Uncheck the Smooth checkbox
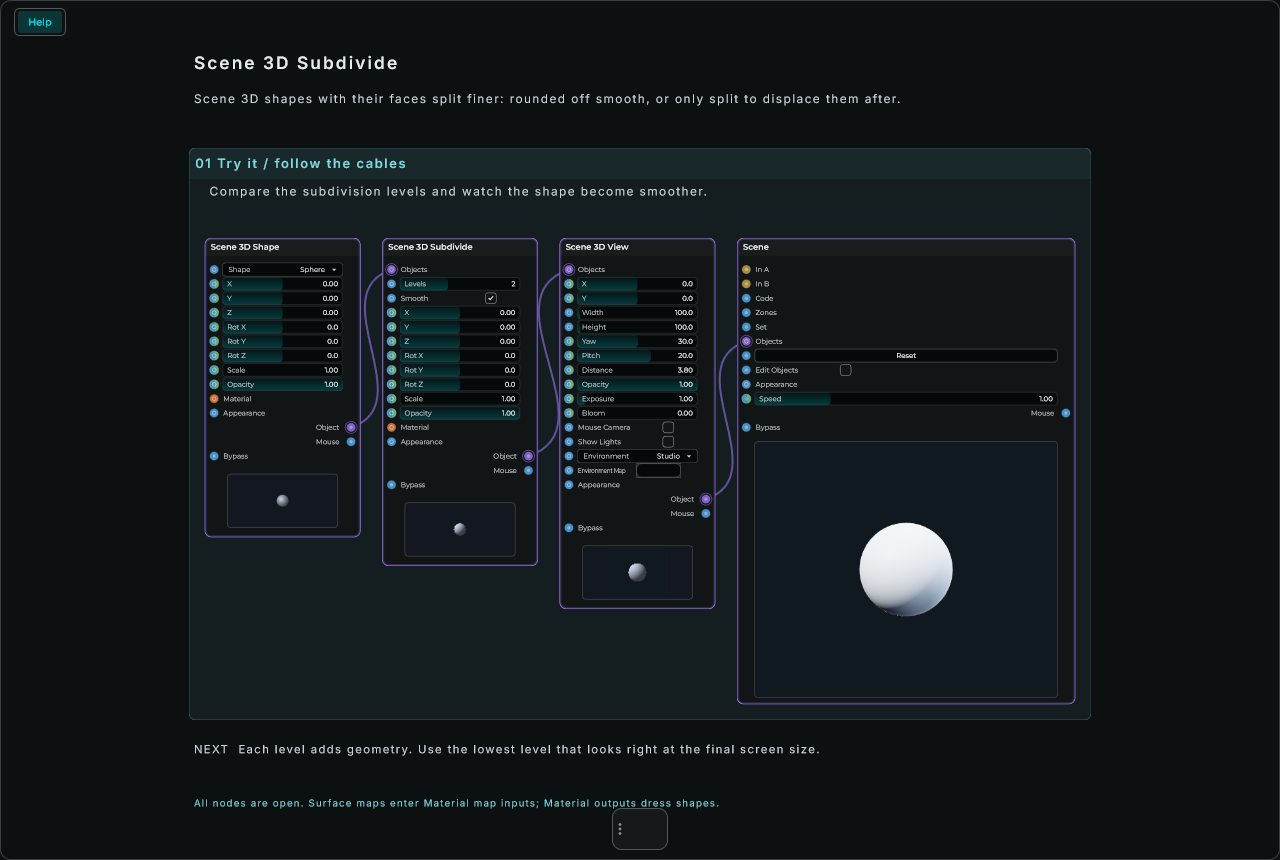This screenshot has width=1280, height=860. (x=491, y=298)
